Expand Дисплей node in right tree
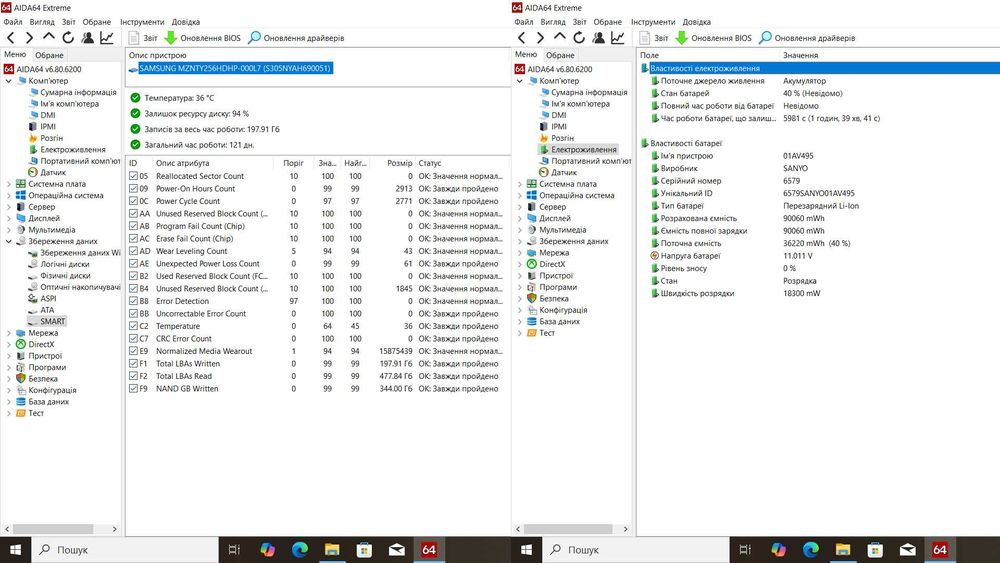 click(x=520, y=218)
